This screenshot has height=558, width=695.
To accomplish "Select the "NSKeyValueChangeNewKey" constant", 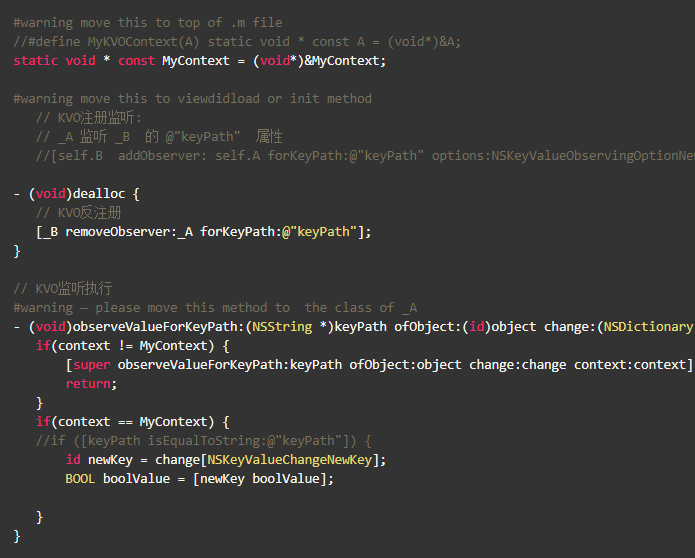I will pyautogui.click(x=289, y=459).
